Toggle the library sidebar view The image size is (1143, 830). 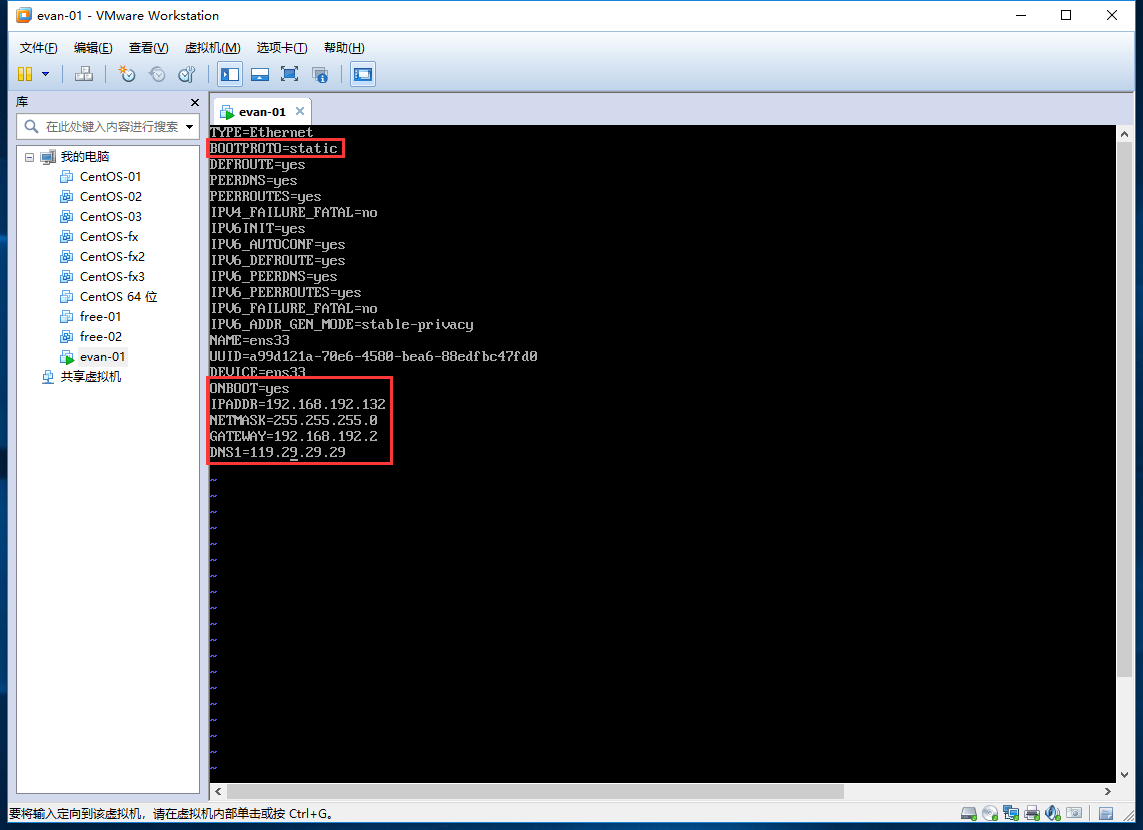click(x=230, y=74)
